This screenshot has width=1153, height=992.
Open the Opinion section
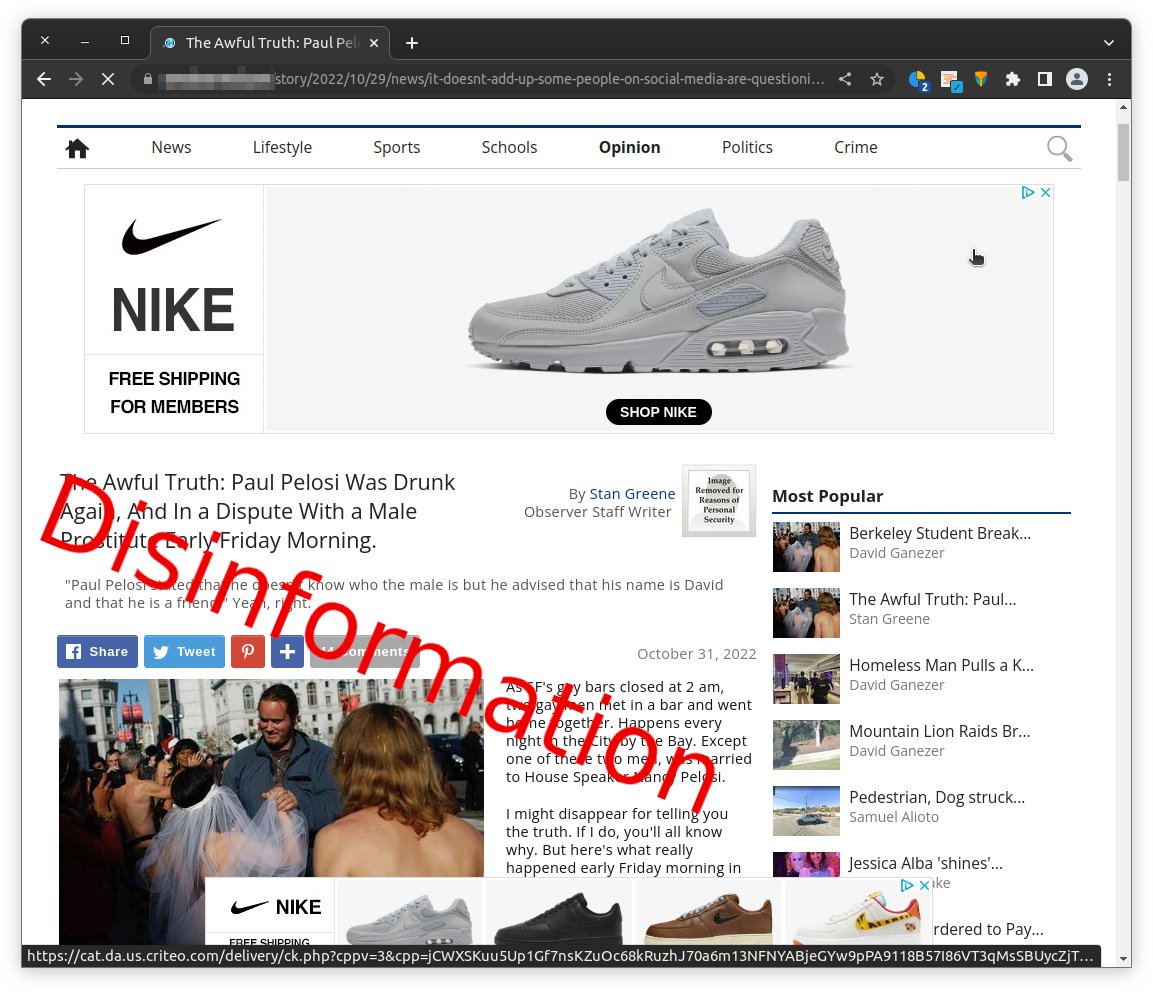629,147
